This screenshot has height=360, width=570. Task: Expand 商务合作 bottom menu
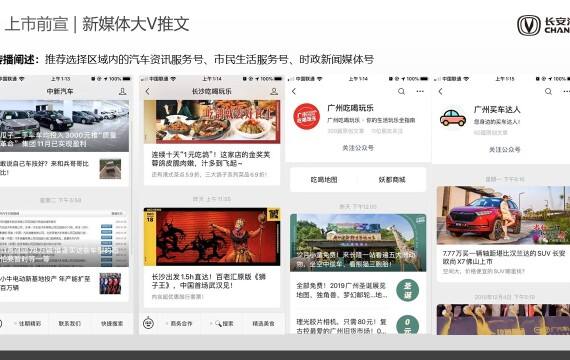pos(179,323)
